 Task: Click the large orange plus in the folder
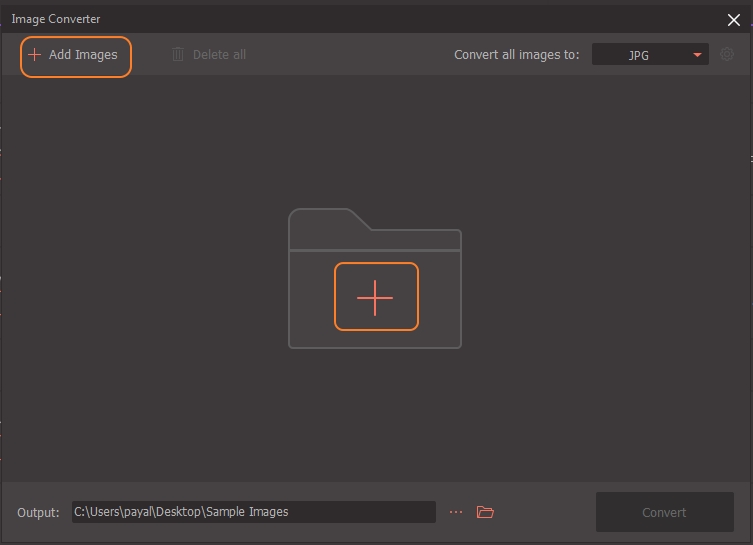click(375, 297)
